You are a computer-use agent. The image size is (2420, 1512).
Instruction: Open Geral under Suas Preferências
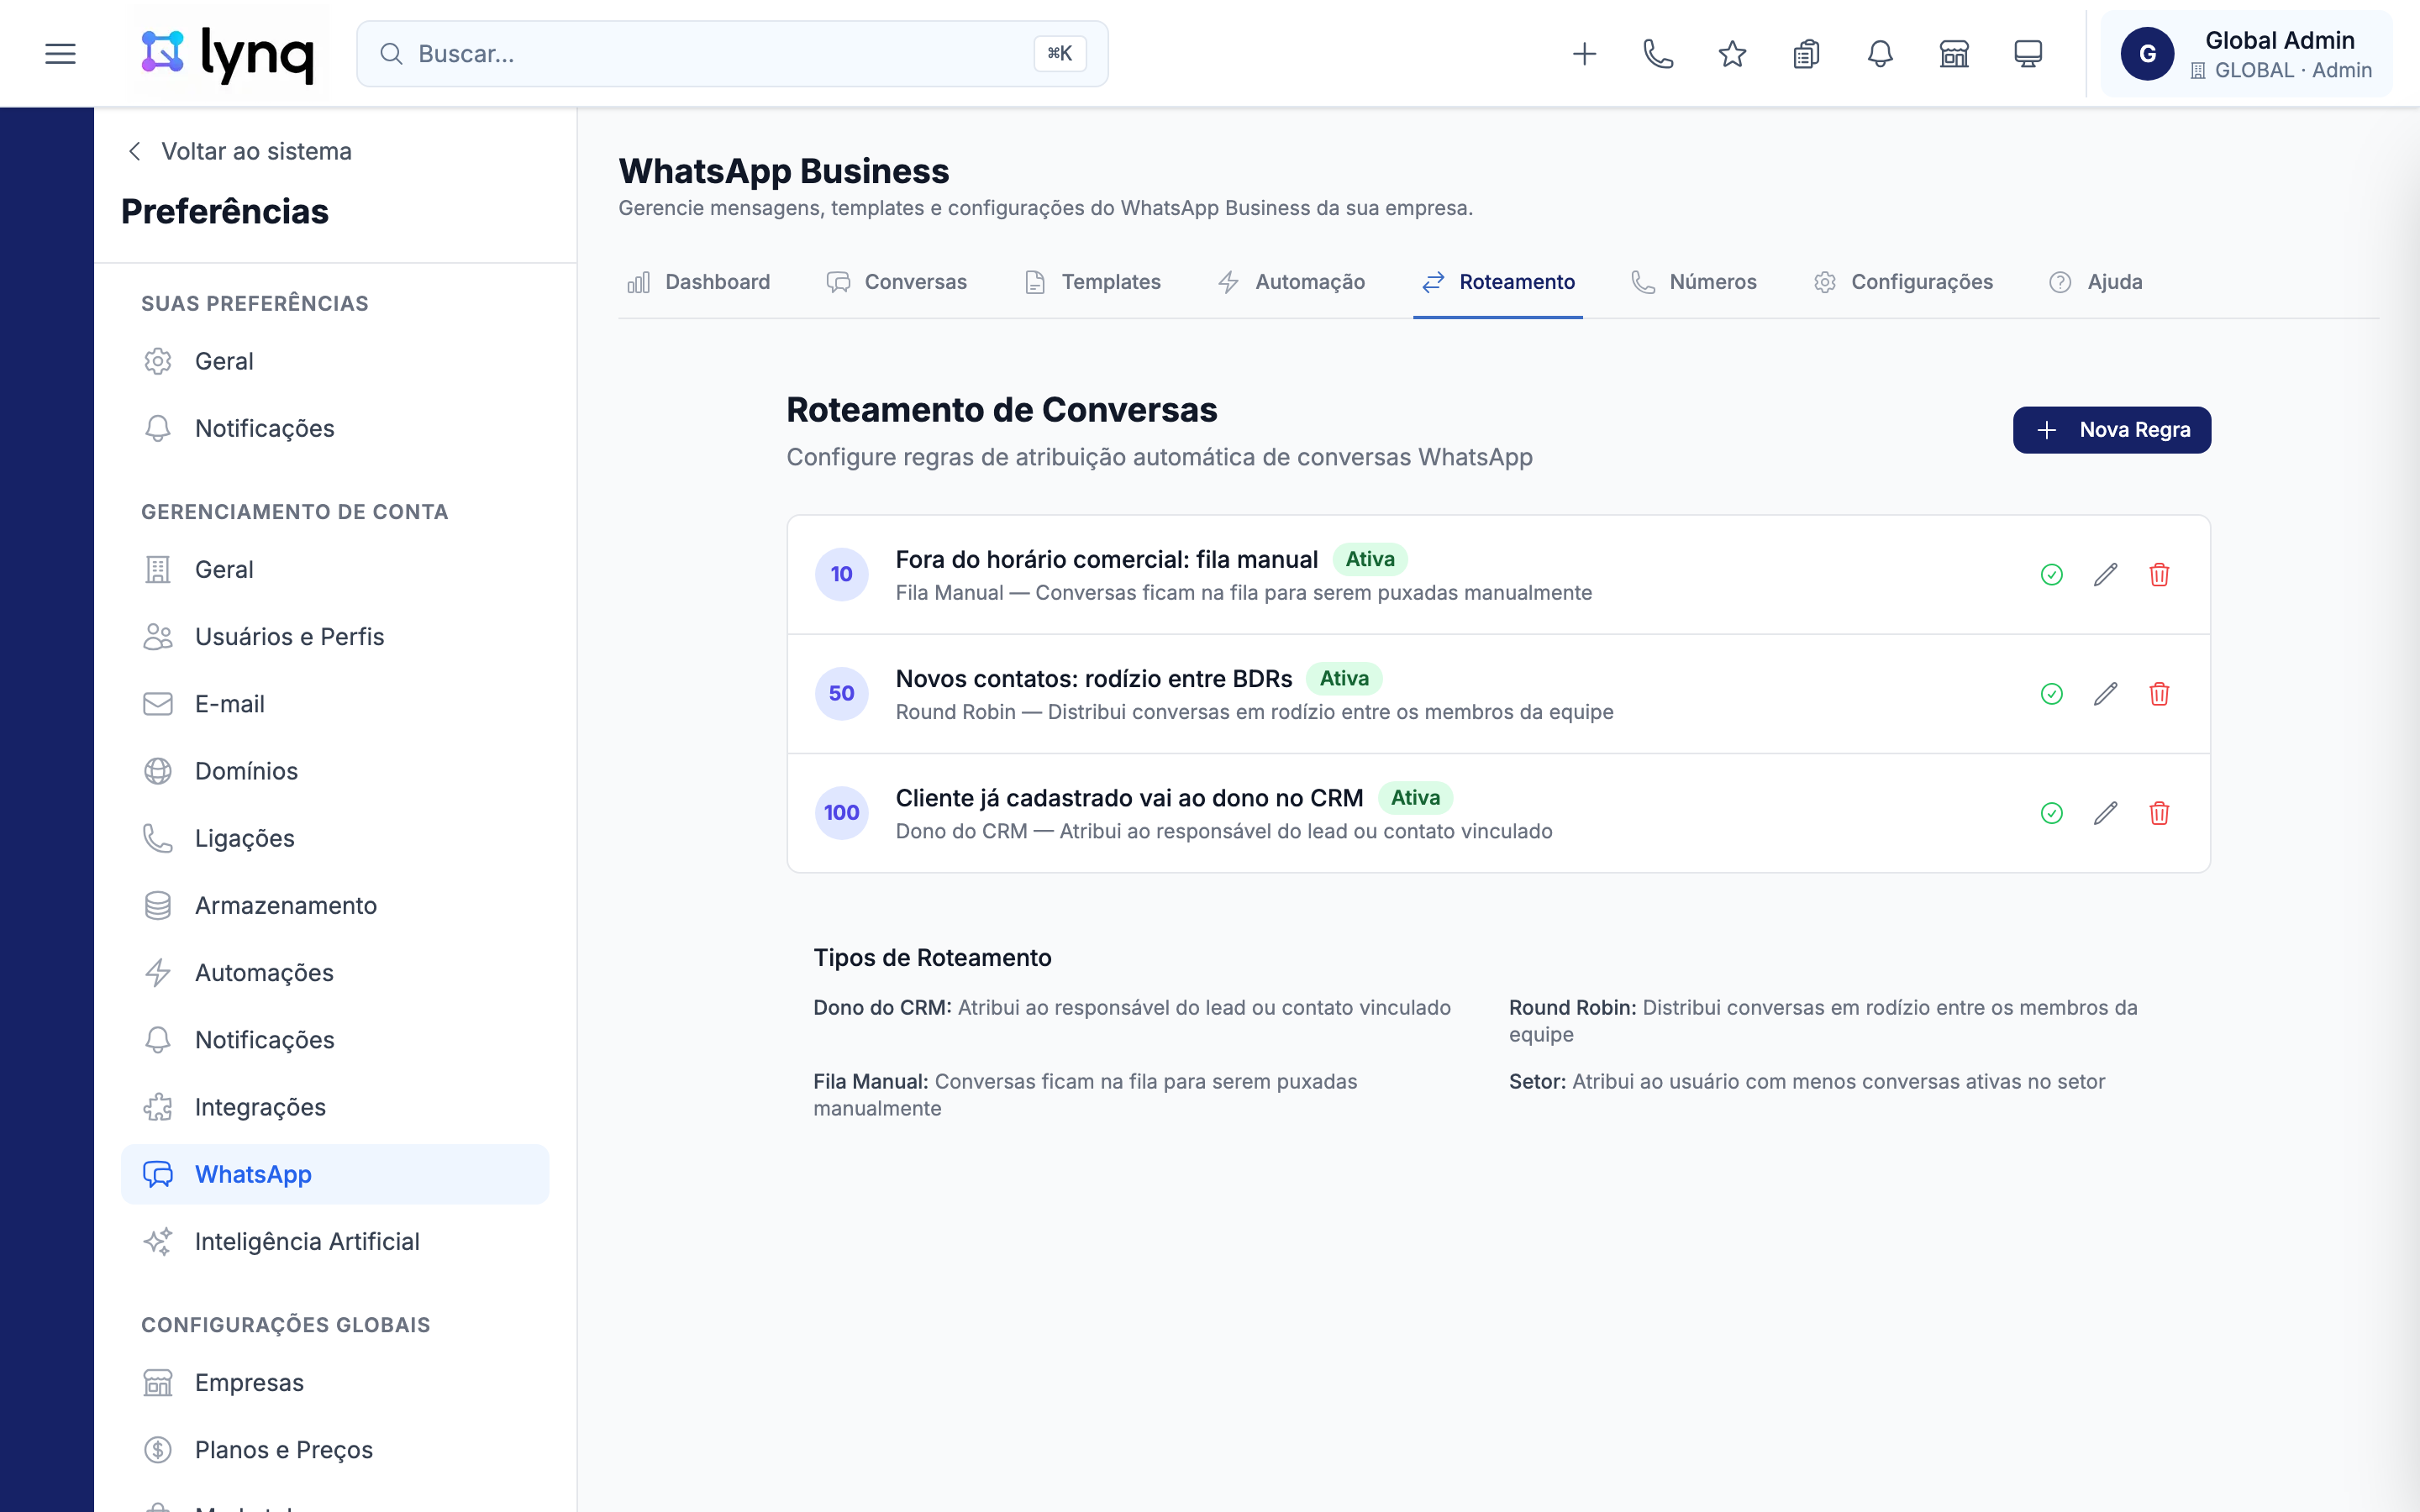[x=335, y=361]
